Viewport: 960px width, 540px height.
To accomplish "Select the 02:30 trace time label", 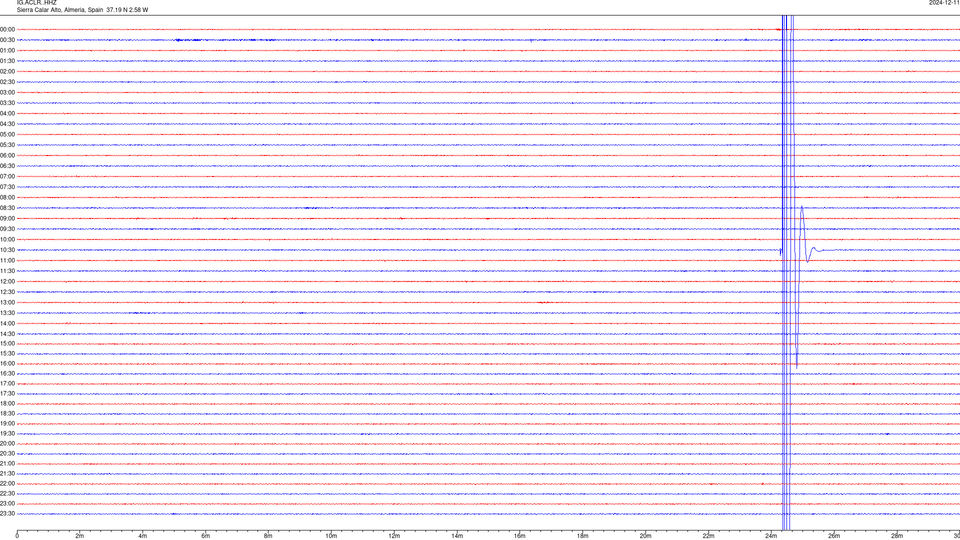I will [x=7, y=82].
